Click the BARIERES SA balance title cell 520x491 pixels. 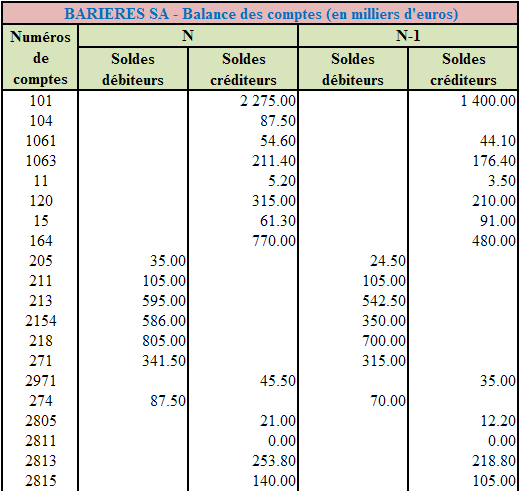pyautogui.click(x=260, y=14)
